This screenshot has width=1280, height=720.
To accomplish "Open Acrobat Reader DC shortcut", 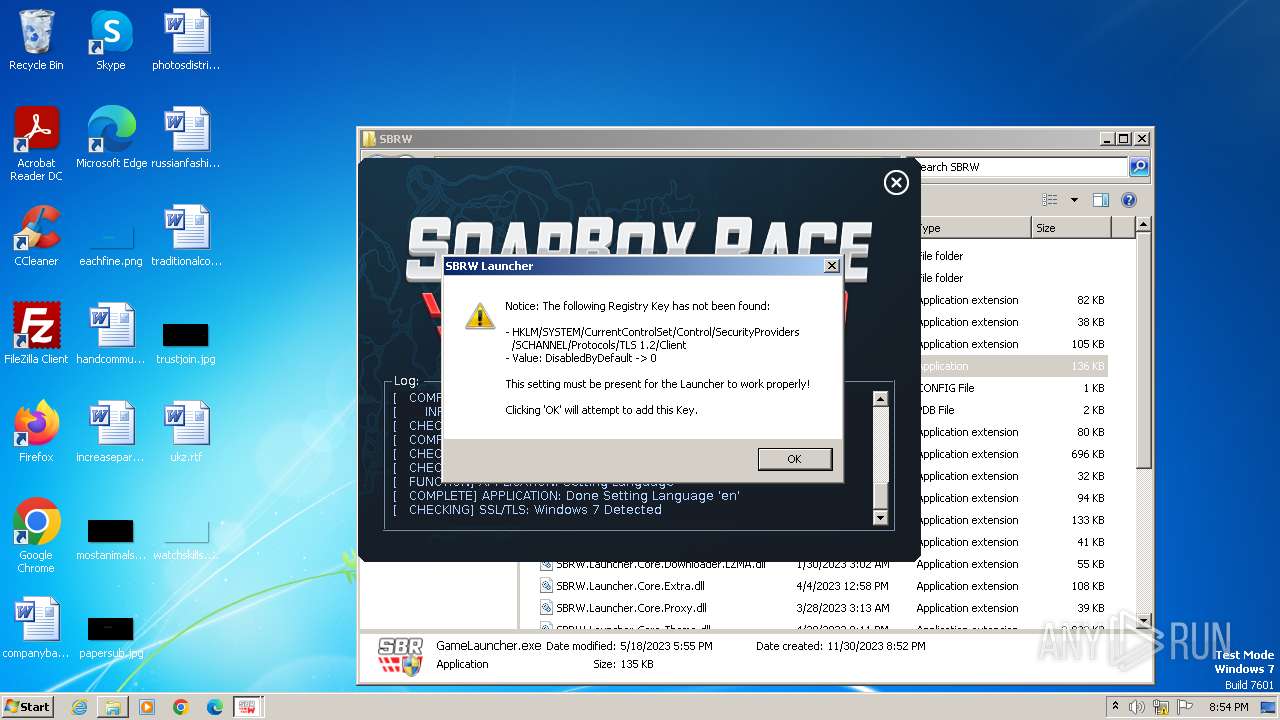I will (x=36, y=144).
